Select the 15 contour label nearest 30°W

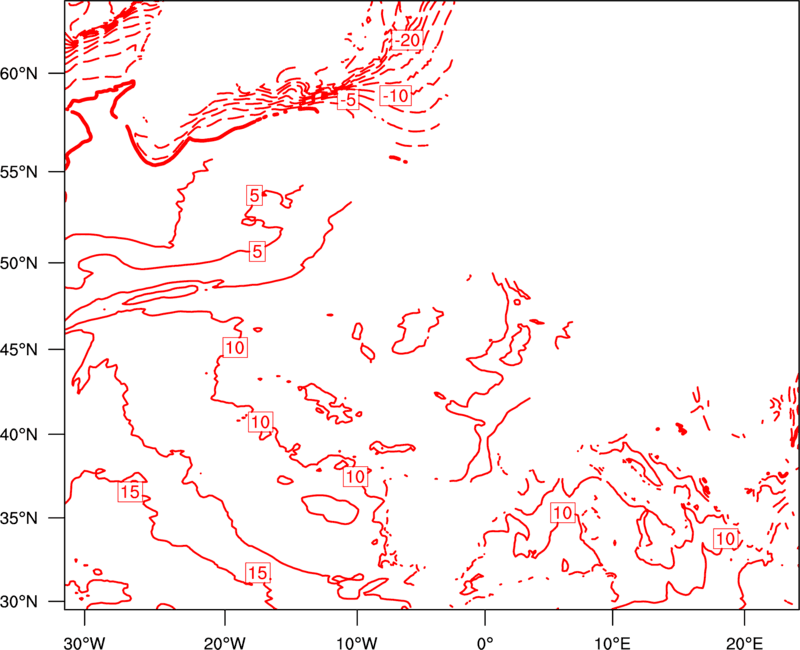tap(130, 491)
